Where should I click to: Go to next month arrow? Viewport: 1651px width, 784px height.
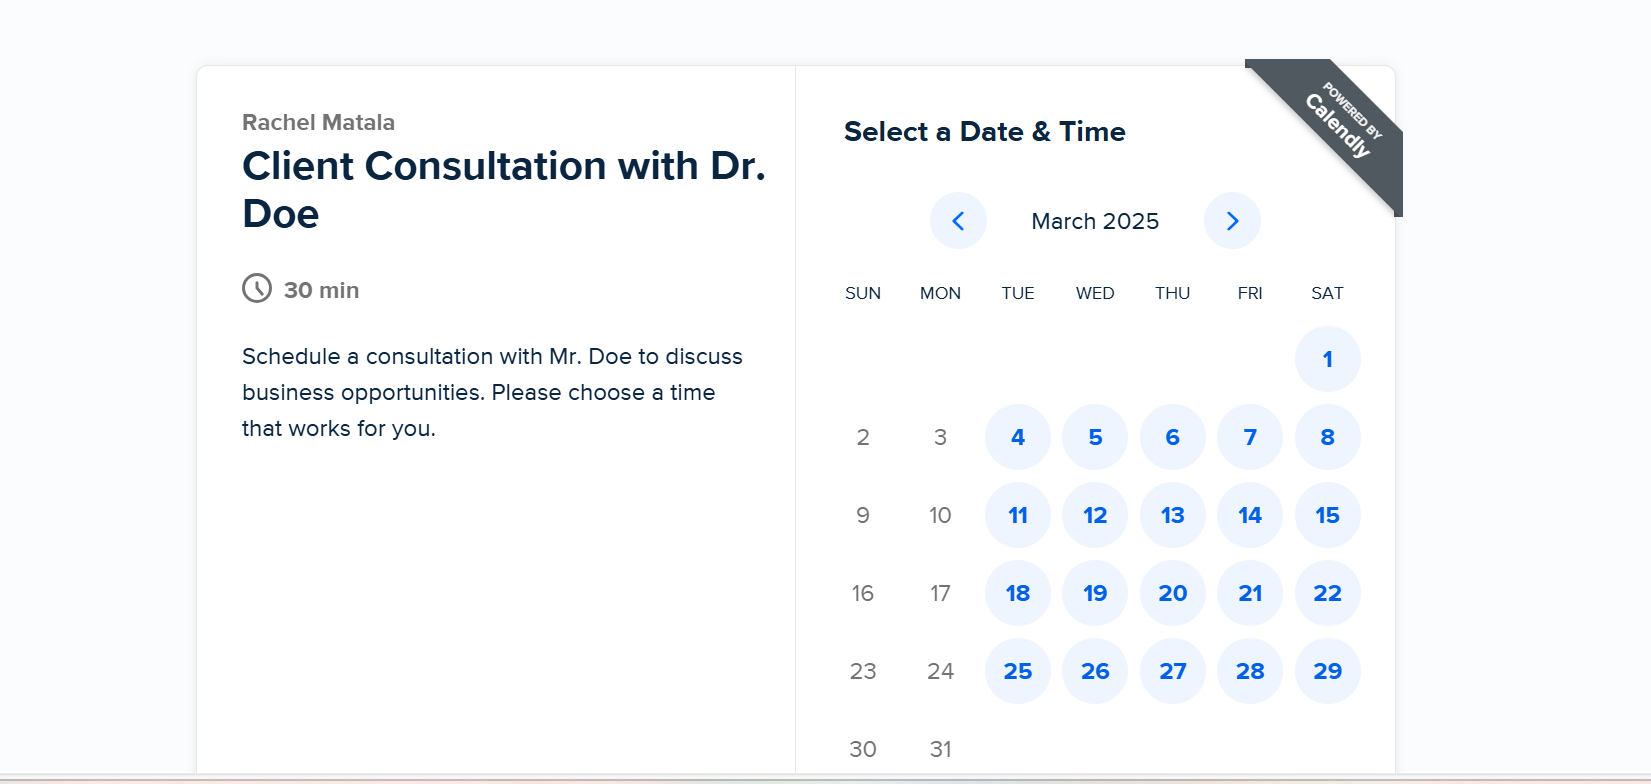(1232, 221)
